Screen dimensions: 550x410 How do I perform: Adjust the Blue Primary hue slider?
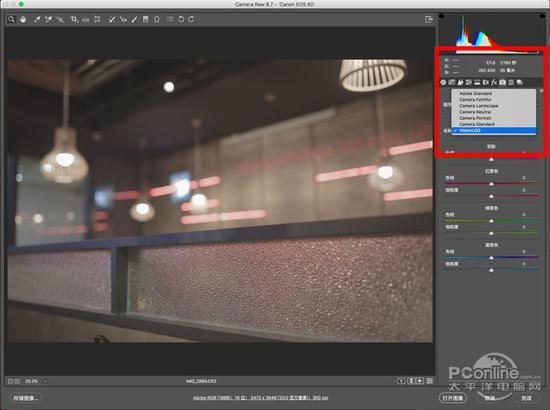[x=491, y=257]
